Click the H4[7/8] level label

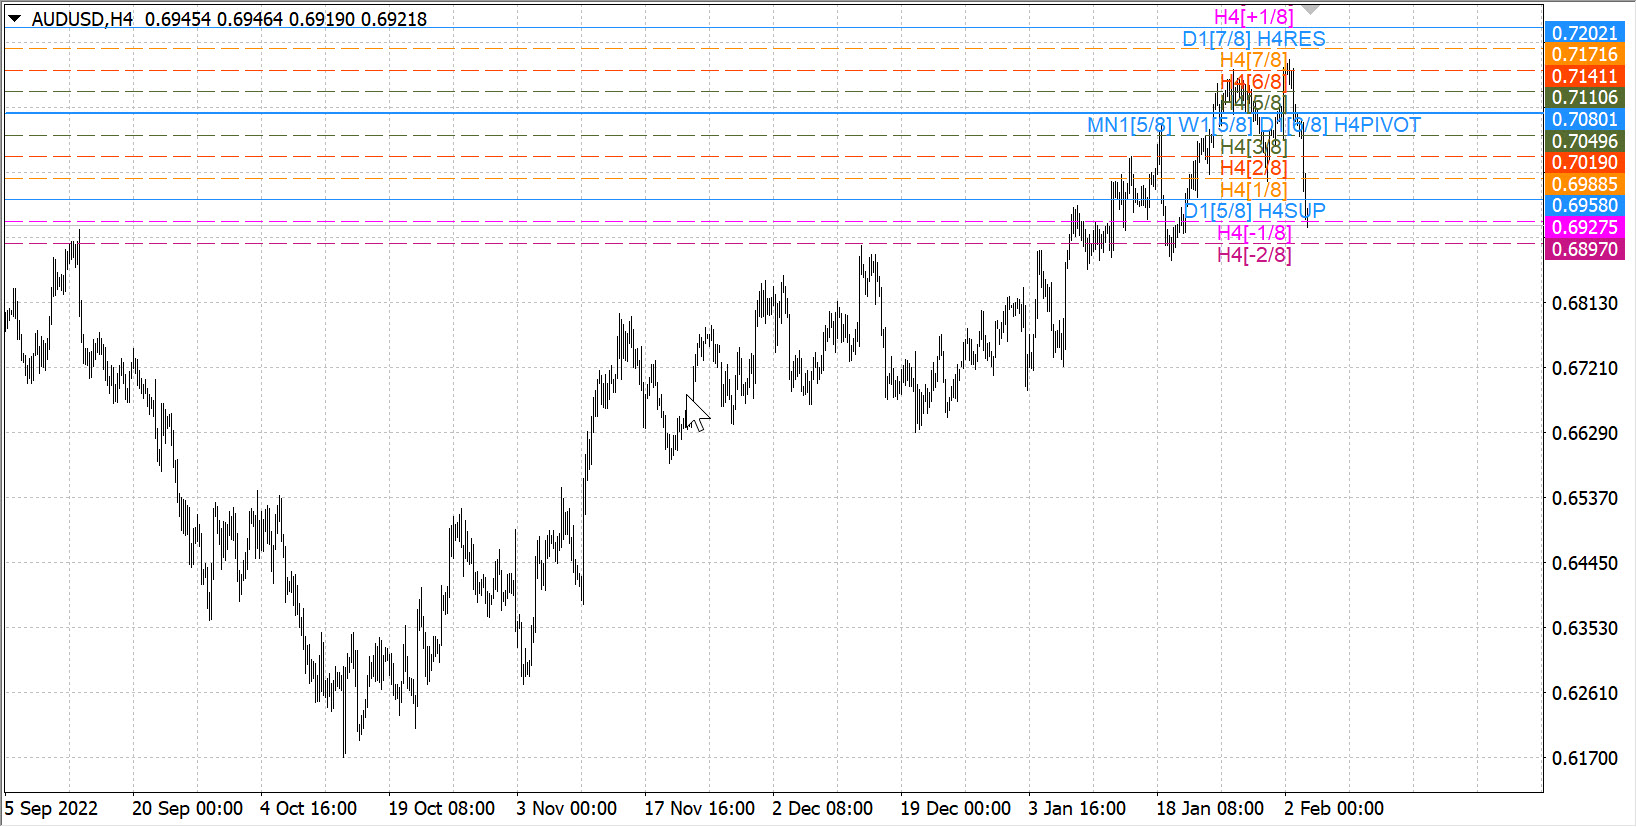[x=1252, y=60]
